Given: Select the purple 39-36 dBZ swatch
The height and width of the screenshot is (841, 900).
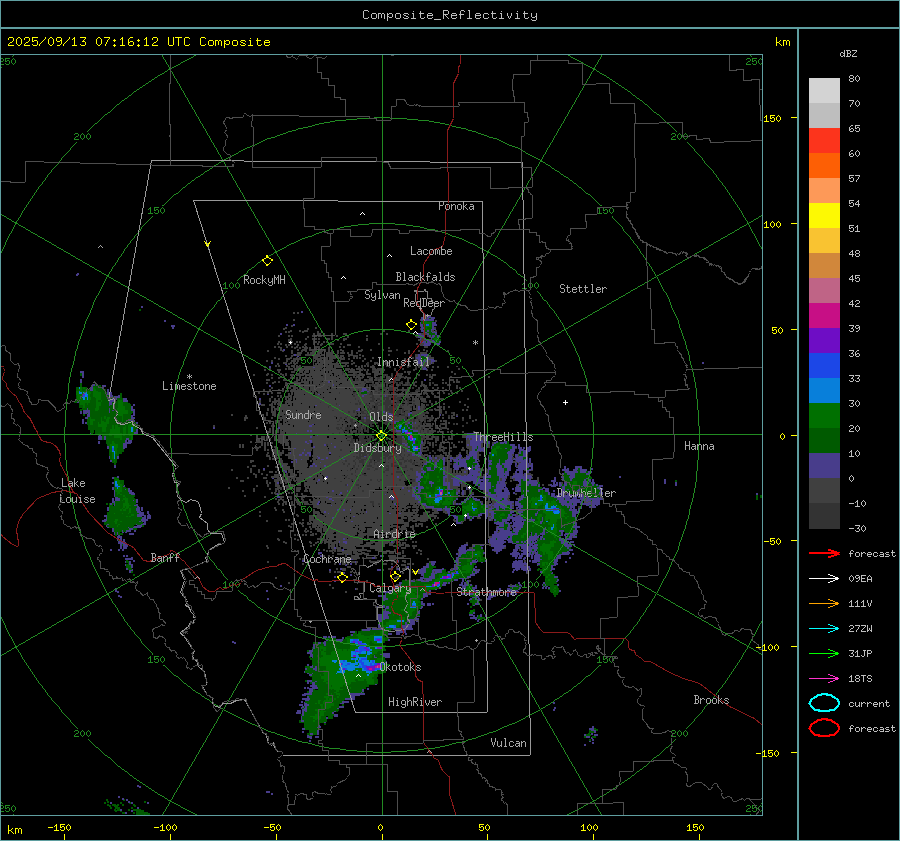Looking at the screenshot, I should (824, 341).
